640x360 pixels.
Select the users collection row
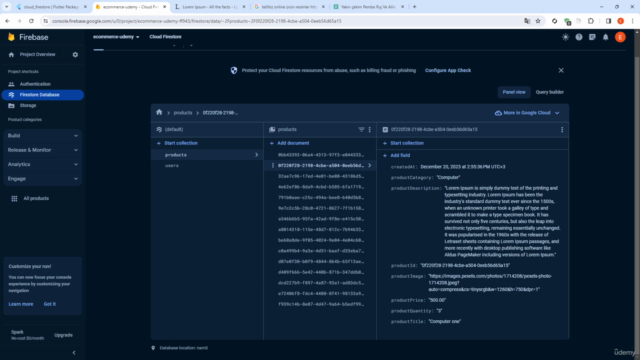pos(207,166)
